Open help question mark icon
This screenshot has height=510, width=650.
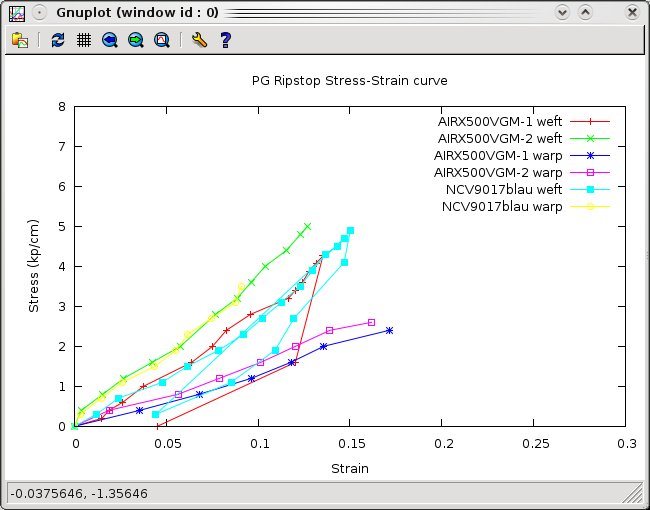click(226, 40)
